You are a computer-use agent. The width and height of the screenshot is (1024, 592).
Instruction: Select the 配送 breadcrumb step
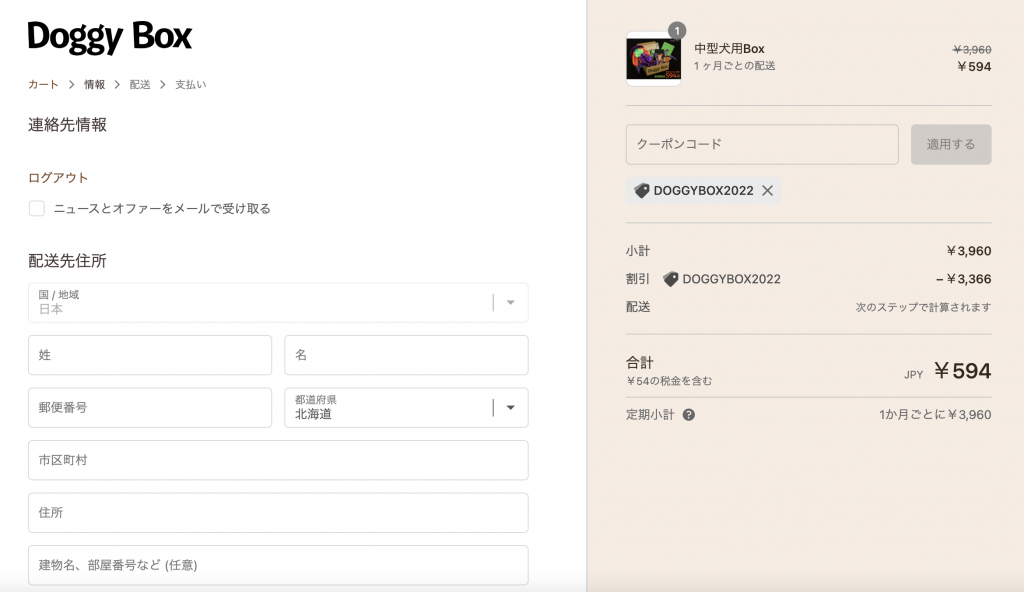coord(140,85)
